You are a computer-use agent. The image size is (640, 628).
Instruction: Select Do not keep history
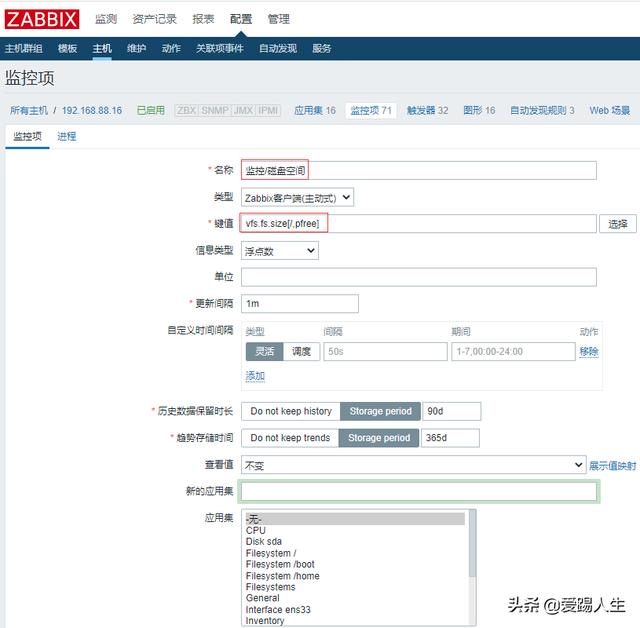coord(291,411)
